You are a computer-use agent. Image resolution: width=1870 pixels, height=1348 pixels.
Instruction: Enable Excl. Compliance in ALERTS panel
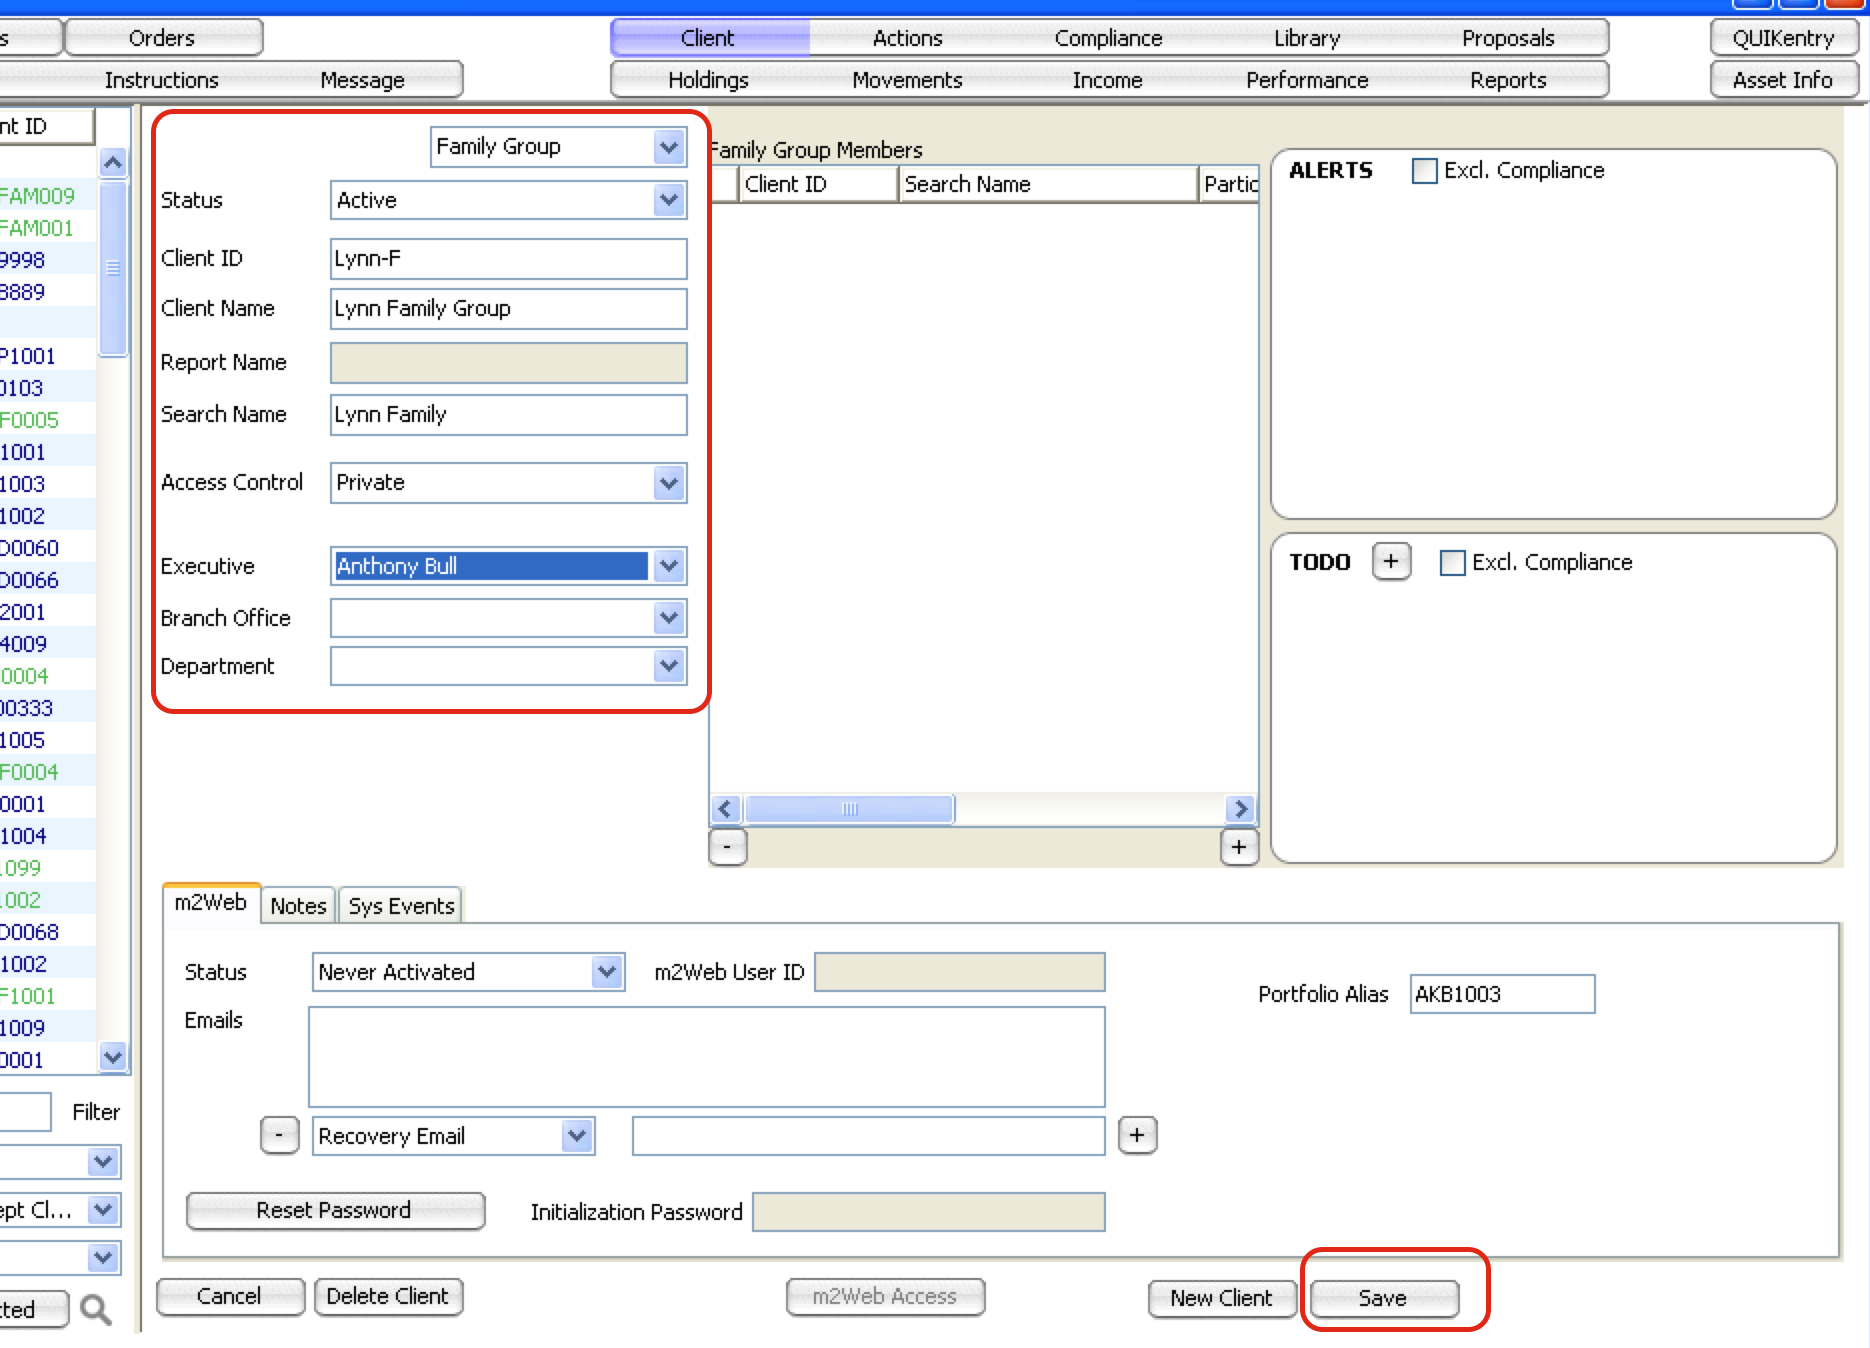point(1424,171)
